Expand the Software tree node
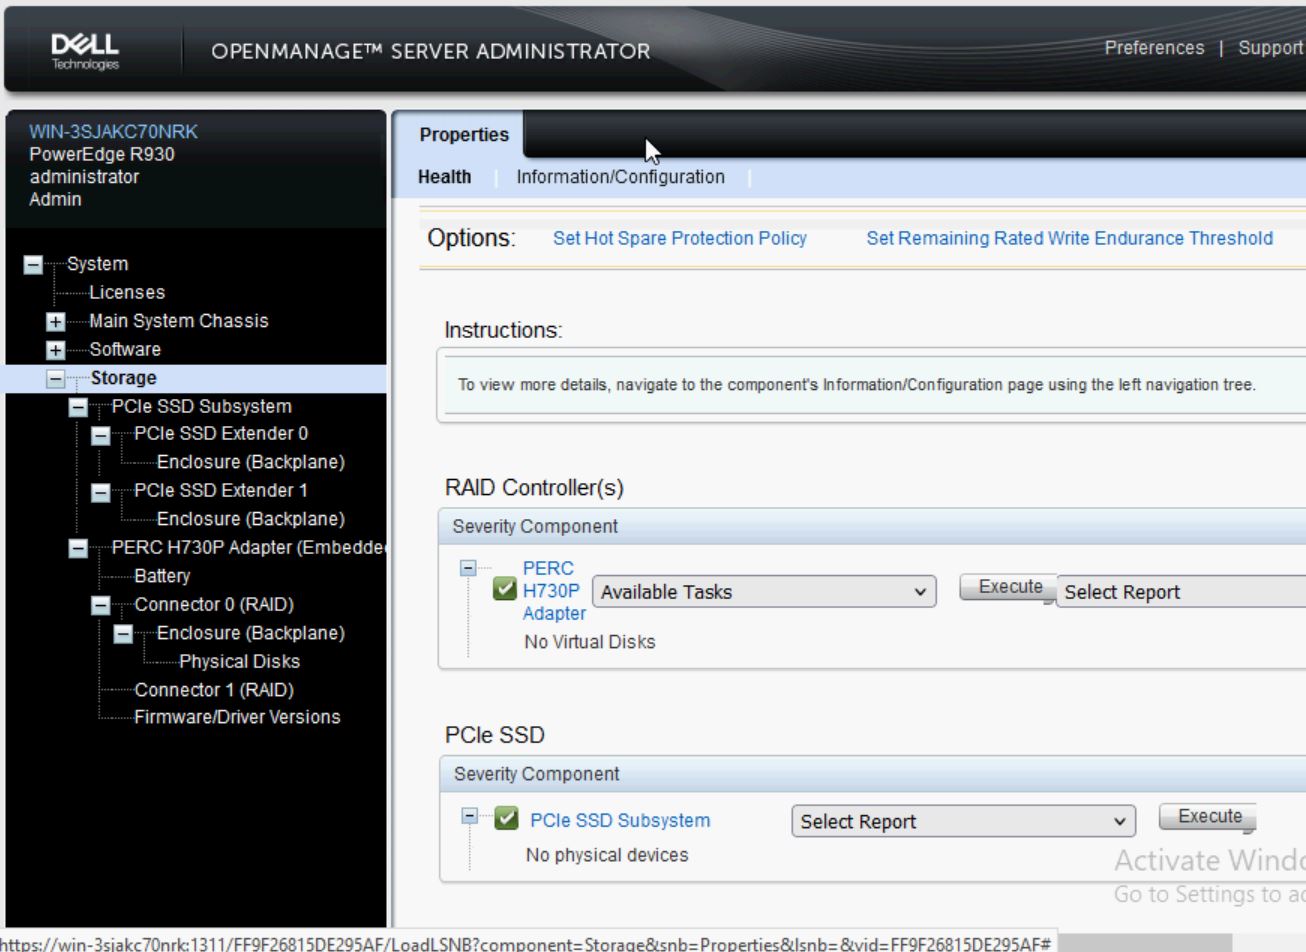 [56, 350]
